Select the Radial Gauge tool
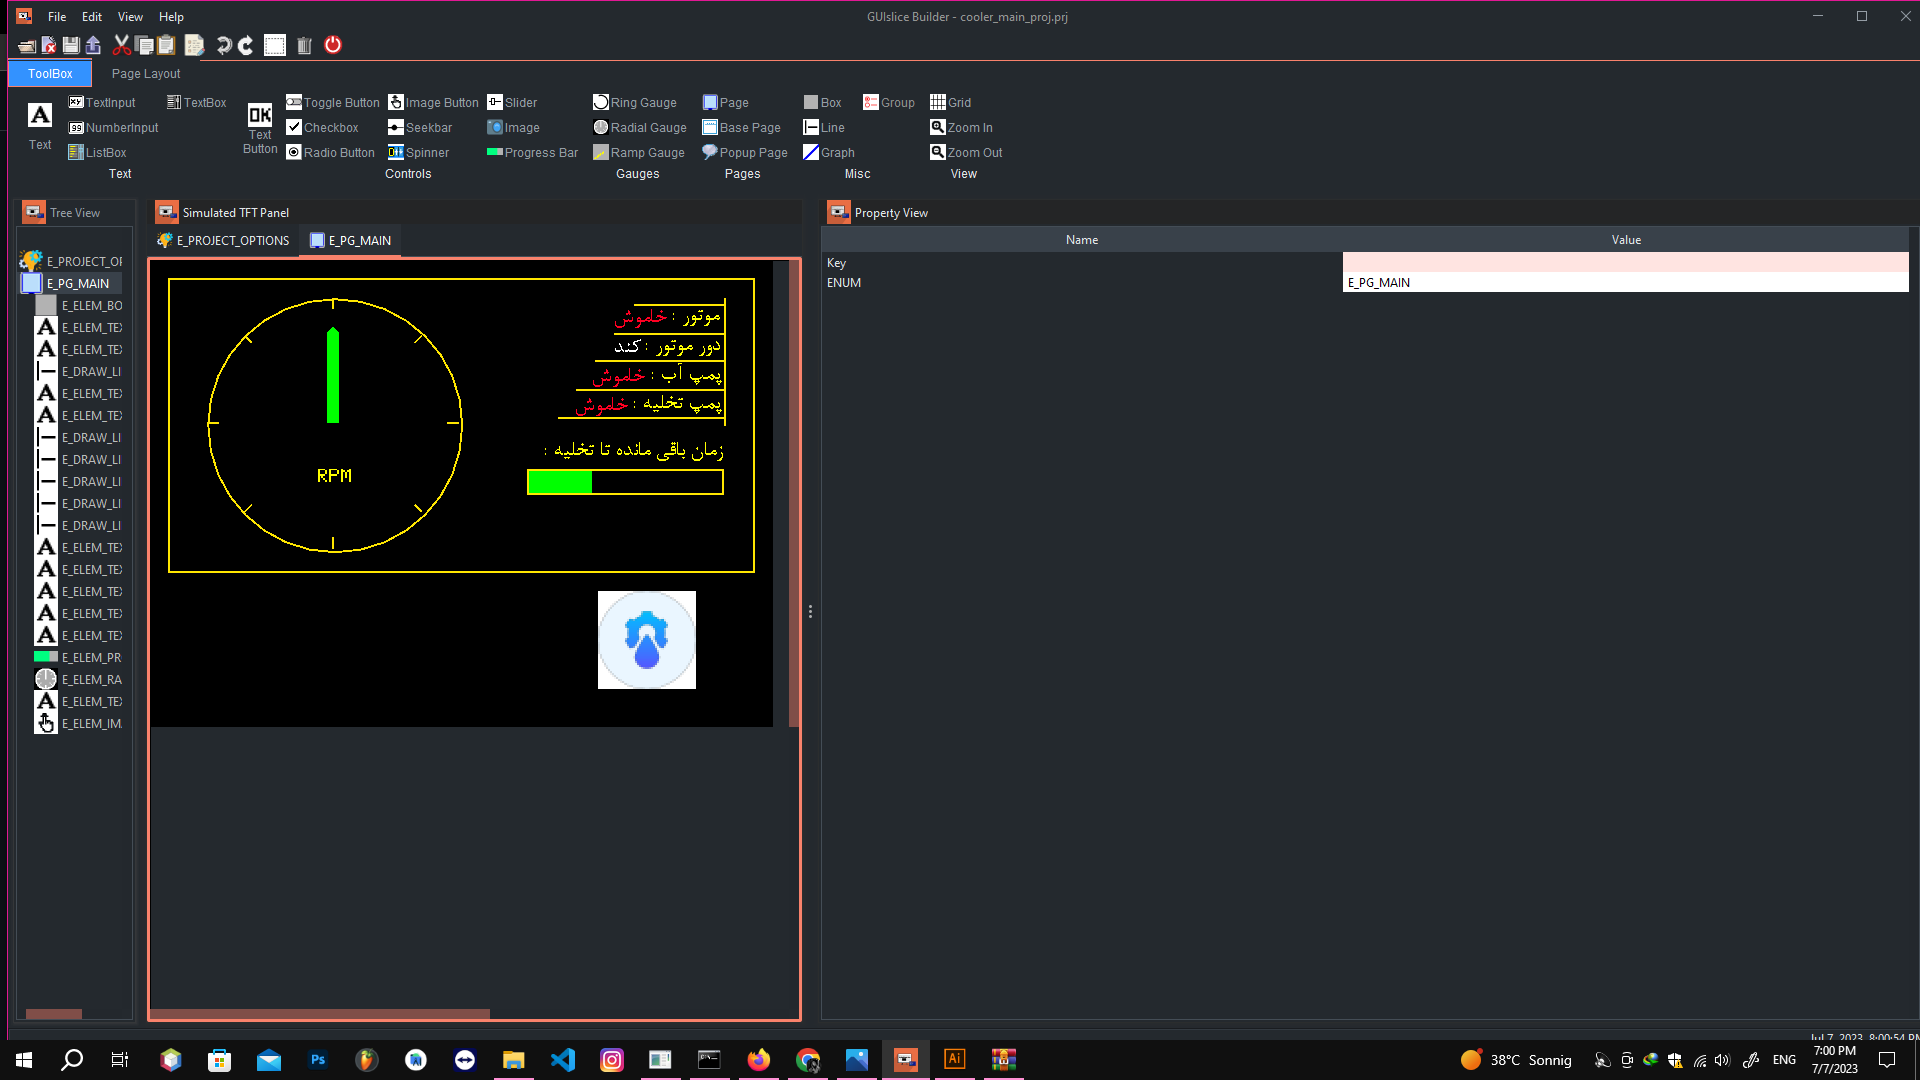The height and width of the screenshot is (1080, 1920). tap(640, 127)
